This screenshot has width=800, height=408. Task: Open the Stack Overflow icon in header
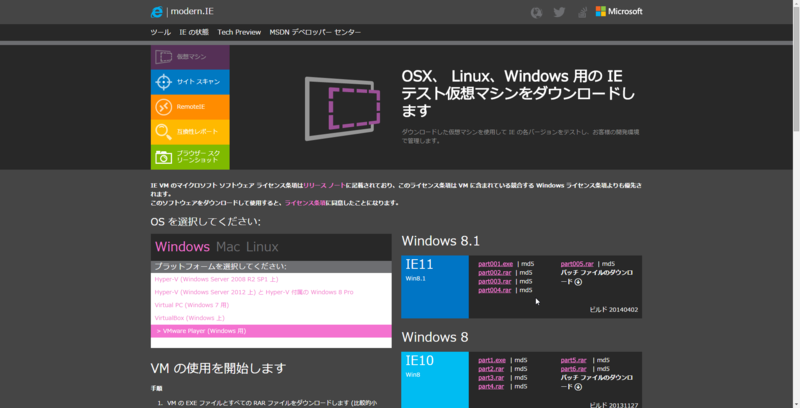tap(582, 12)
